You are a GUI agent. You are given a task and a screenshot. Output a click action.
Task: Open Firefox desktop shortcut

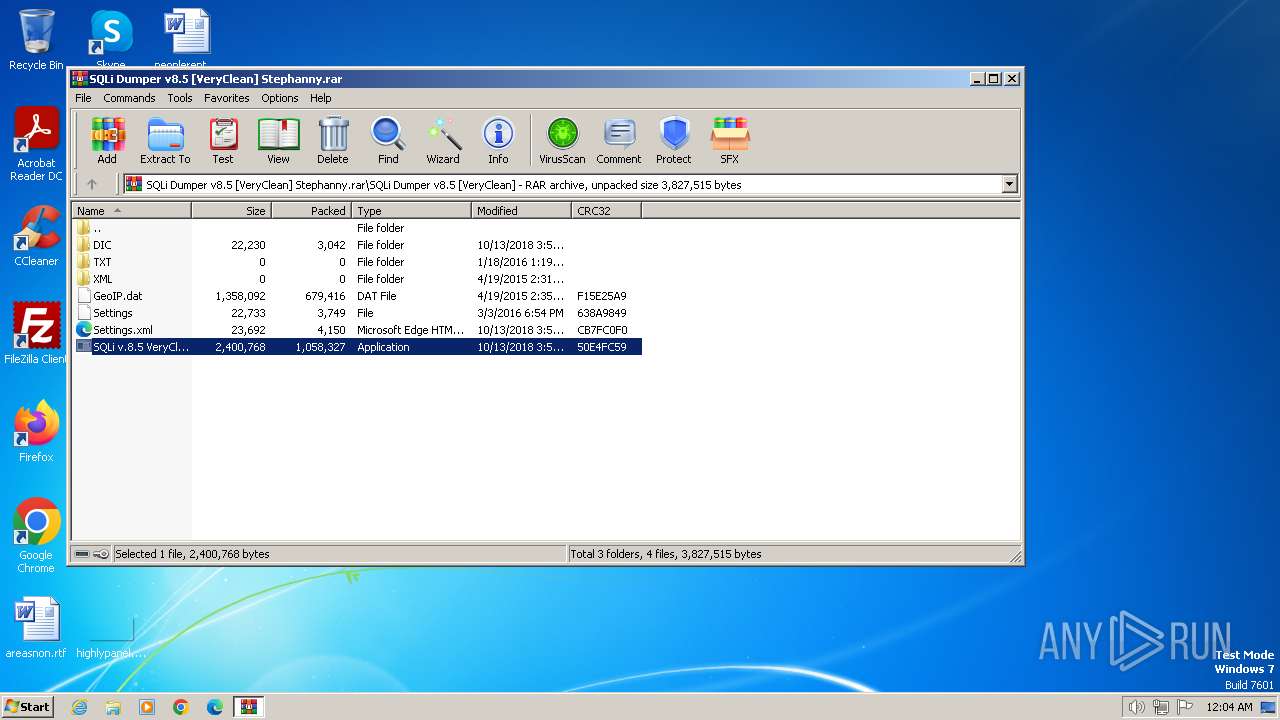click(x=36, y=432)
